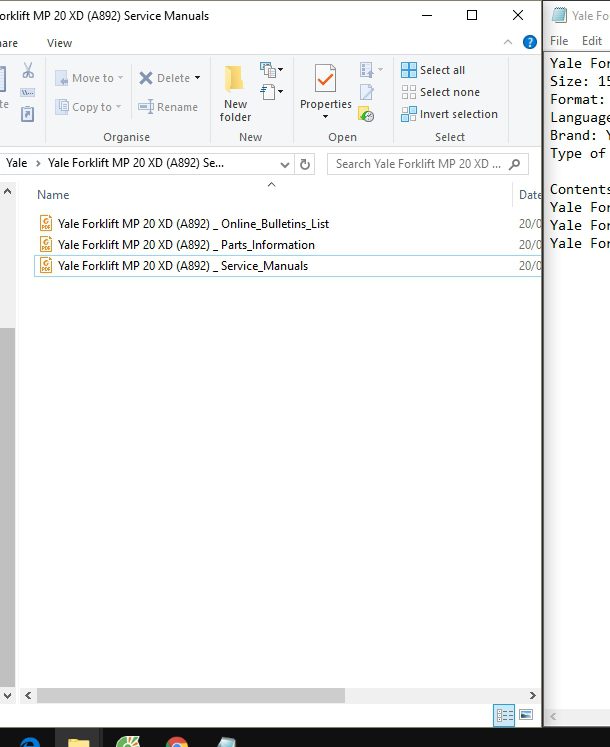Click the Parts_Information PDF icon
610x747 pixels.
pyautogui.click(x=46, y=244)
